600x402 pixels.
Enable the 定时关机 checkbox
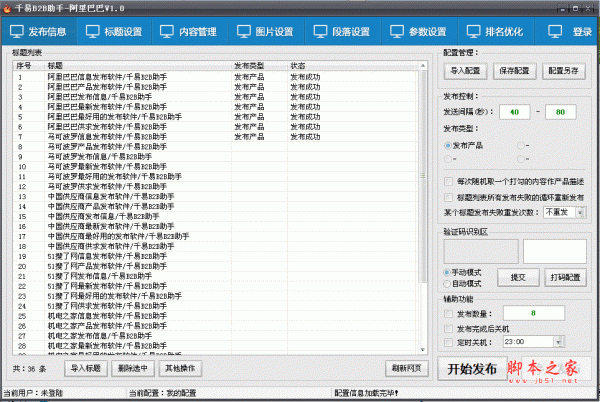[448, 342]
